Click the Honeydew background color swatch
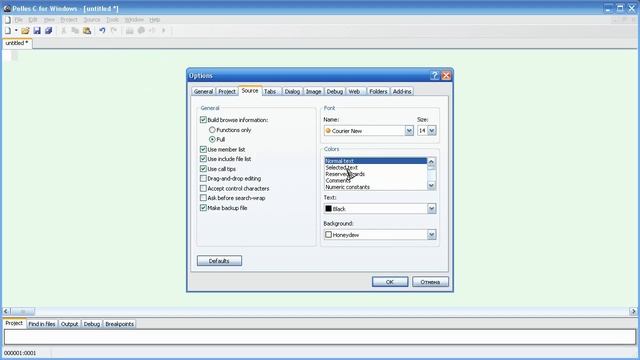This screenshot has width=640, height=360. pos(328,235)
